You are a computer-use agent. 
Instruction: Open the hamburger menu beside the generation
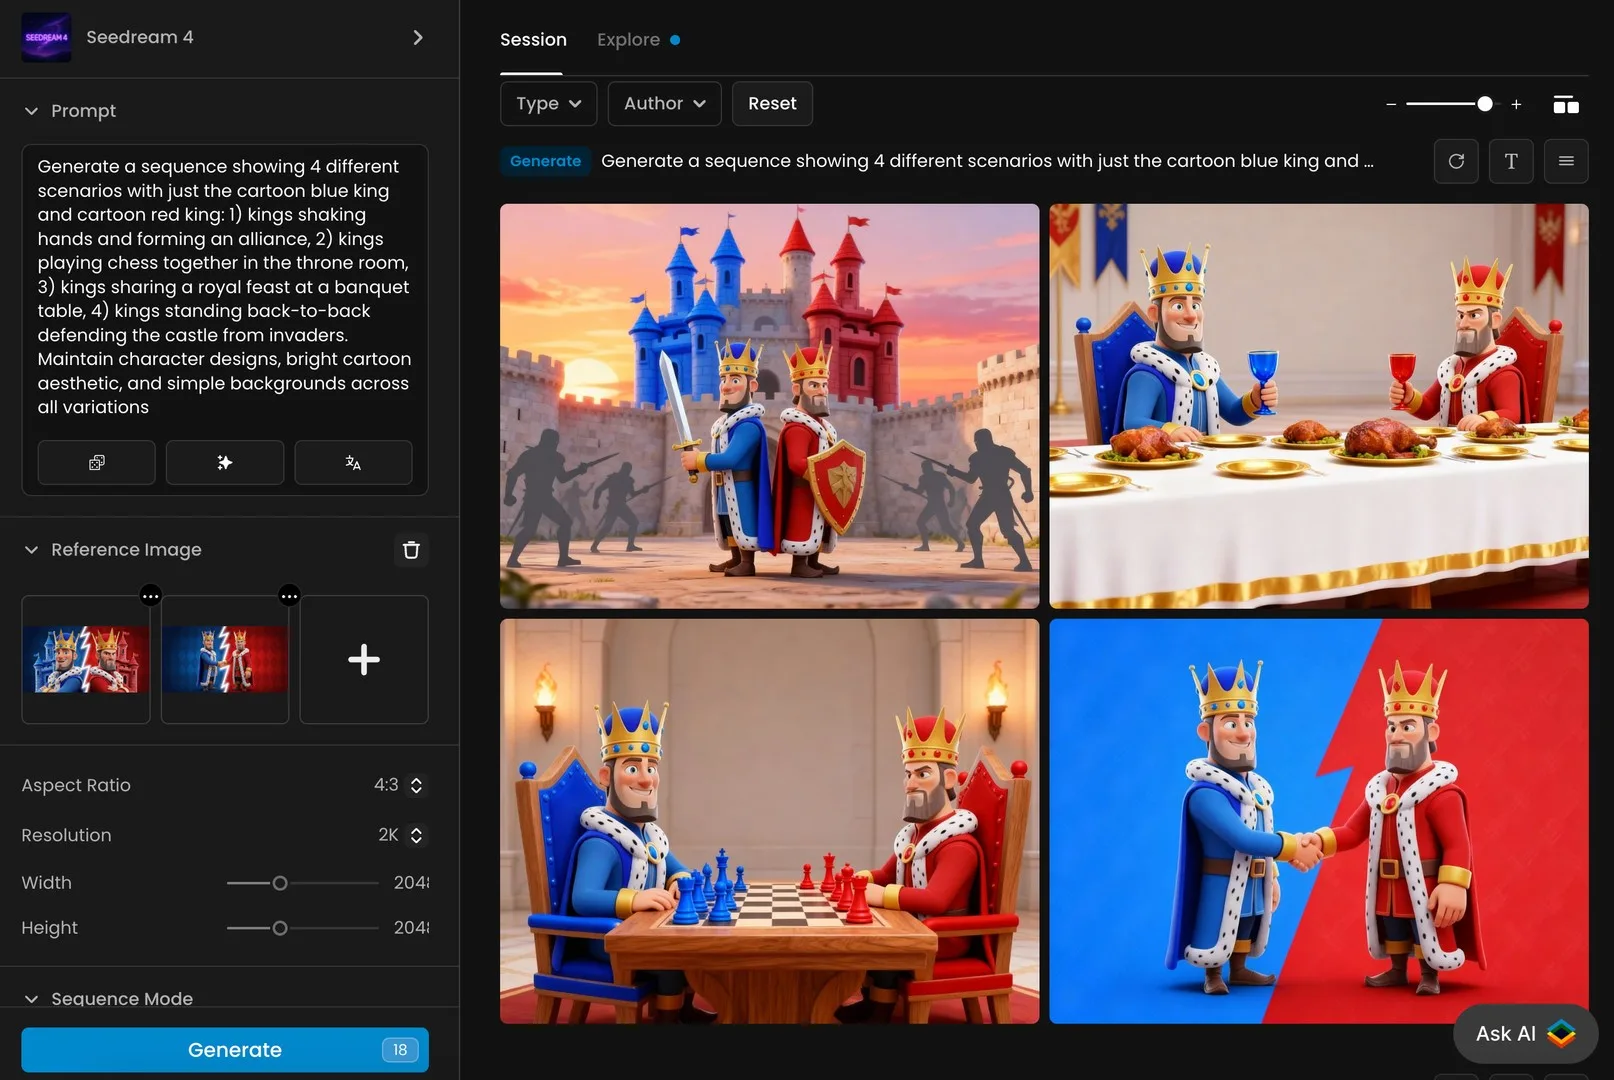(1566, 161)
